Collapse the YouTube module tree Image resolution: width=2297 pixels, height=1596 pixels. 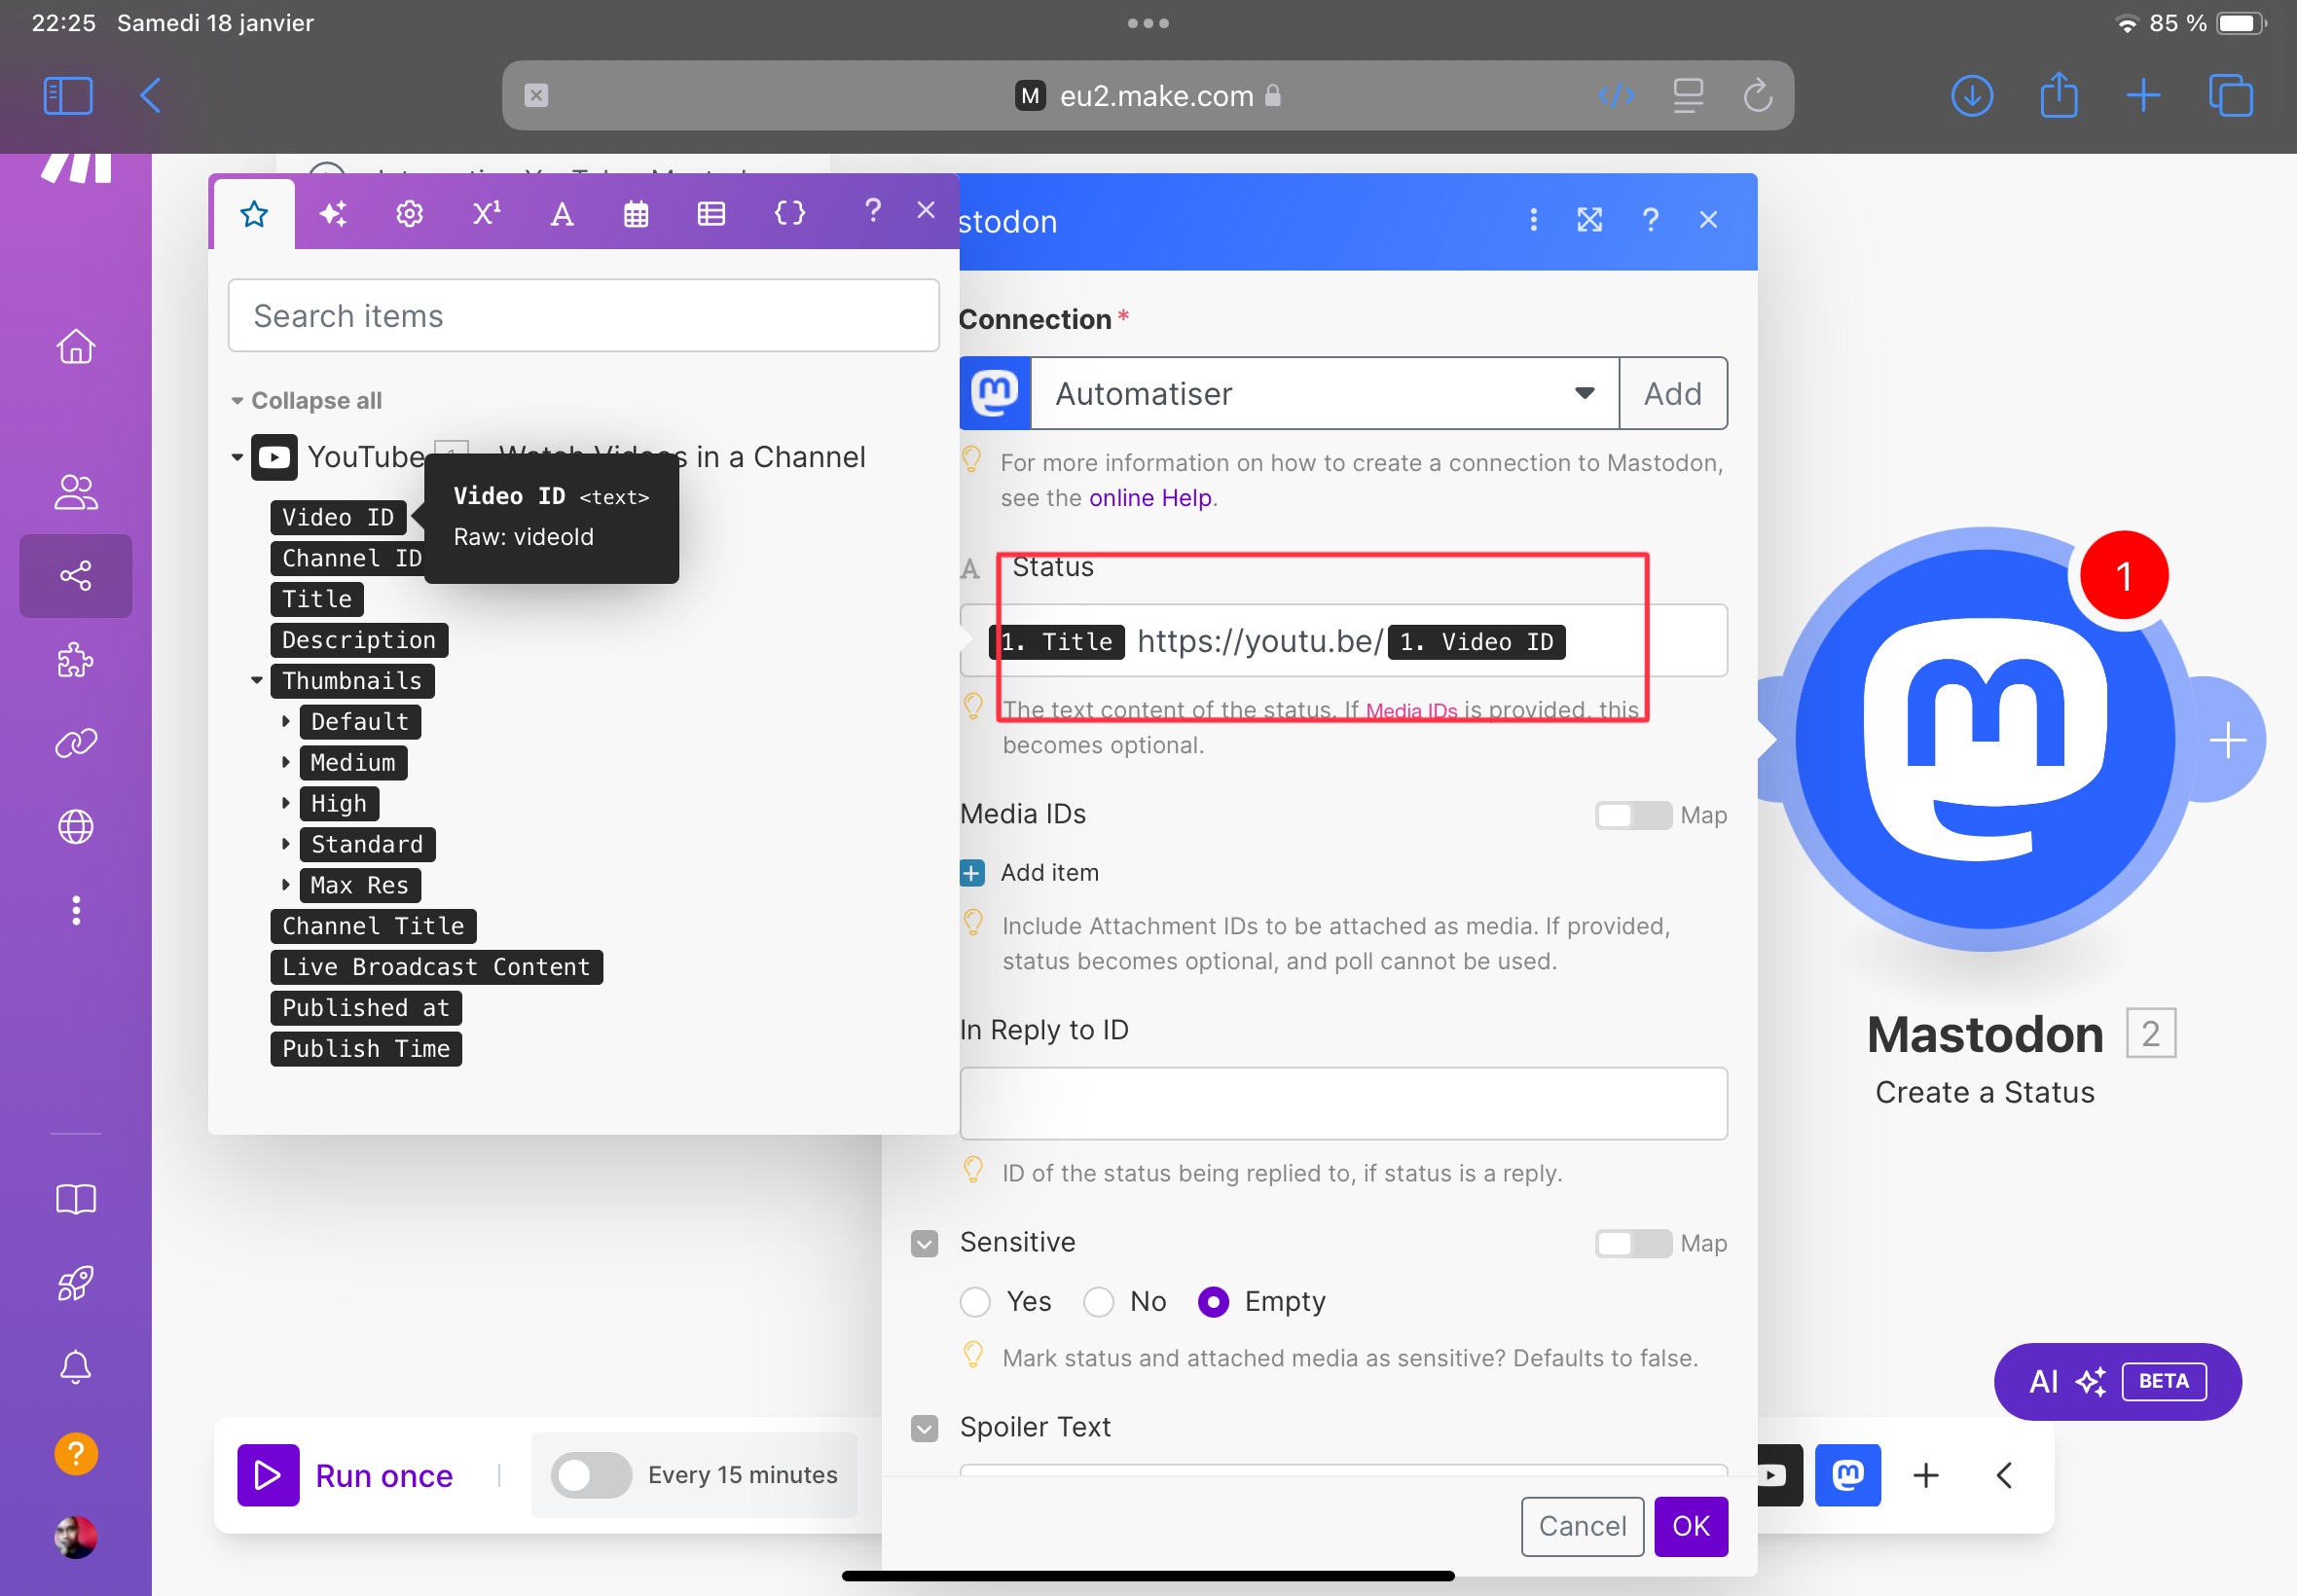click(237, 457)
